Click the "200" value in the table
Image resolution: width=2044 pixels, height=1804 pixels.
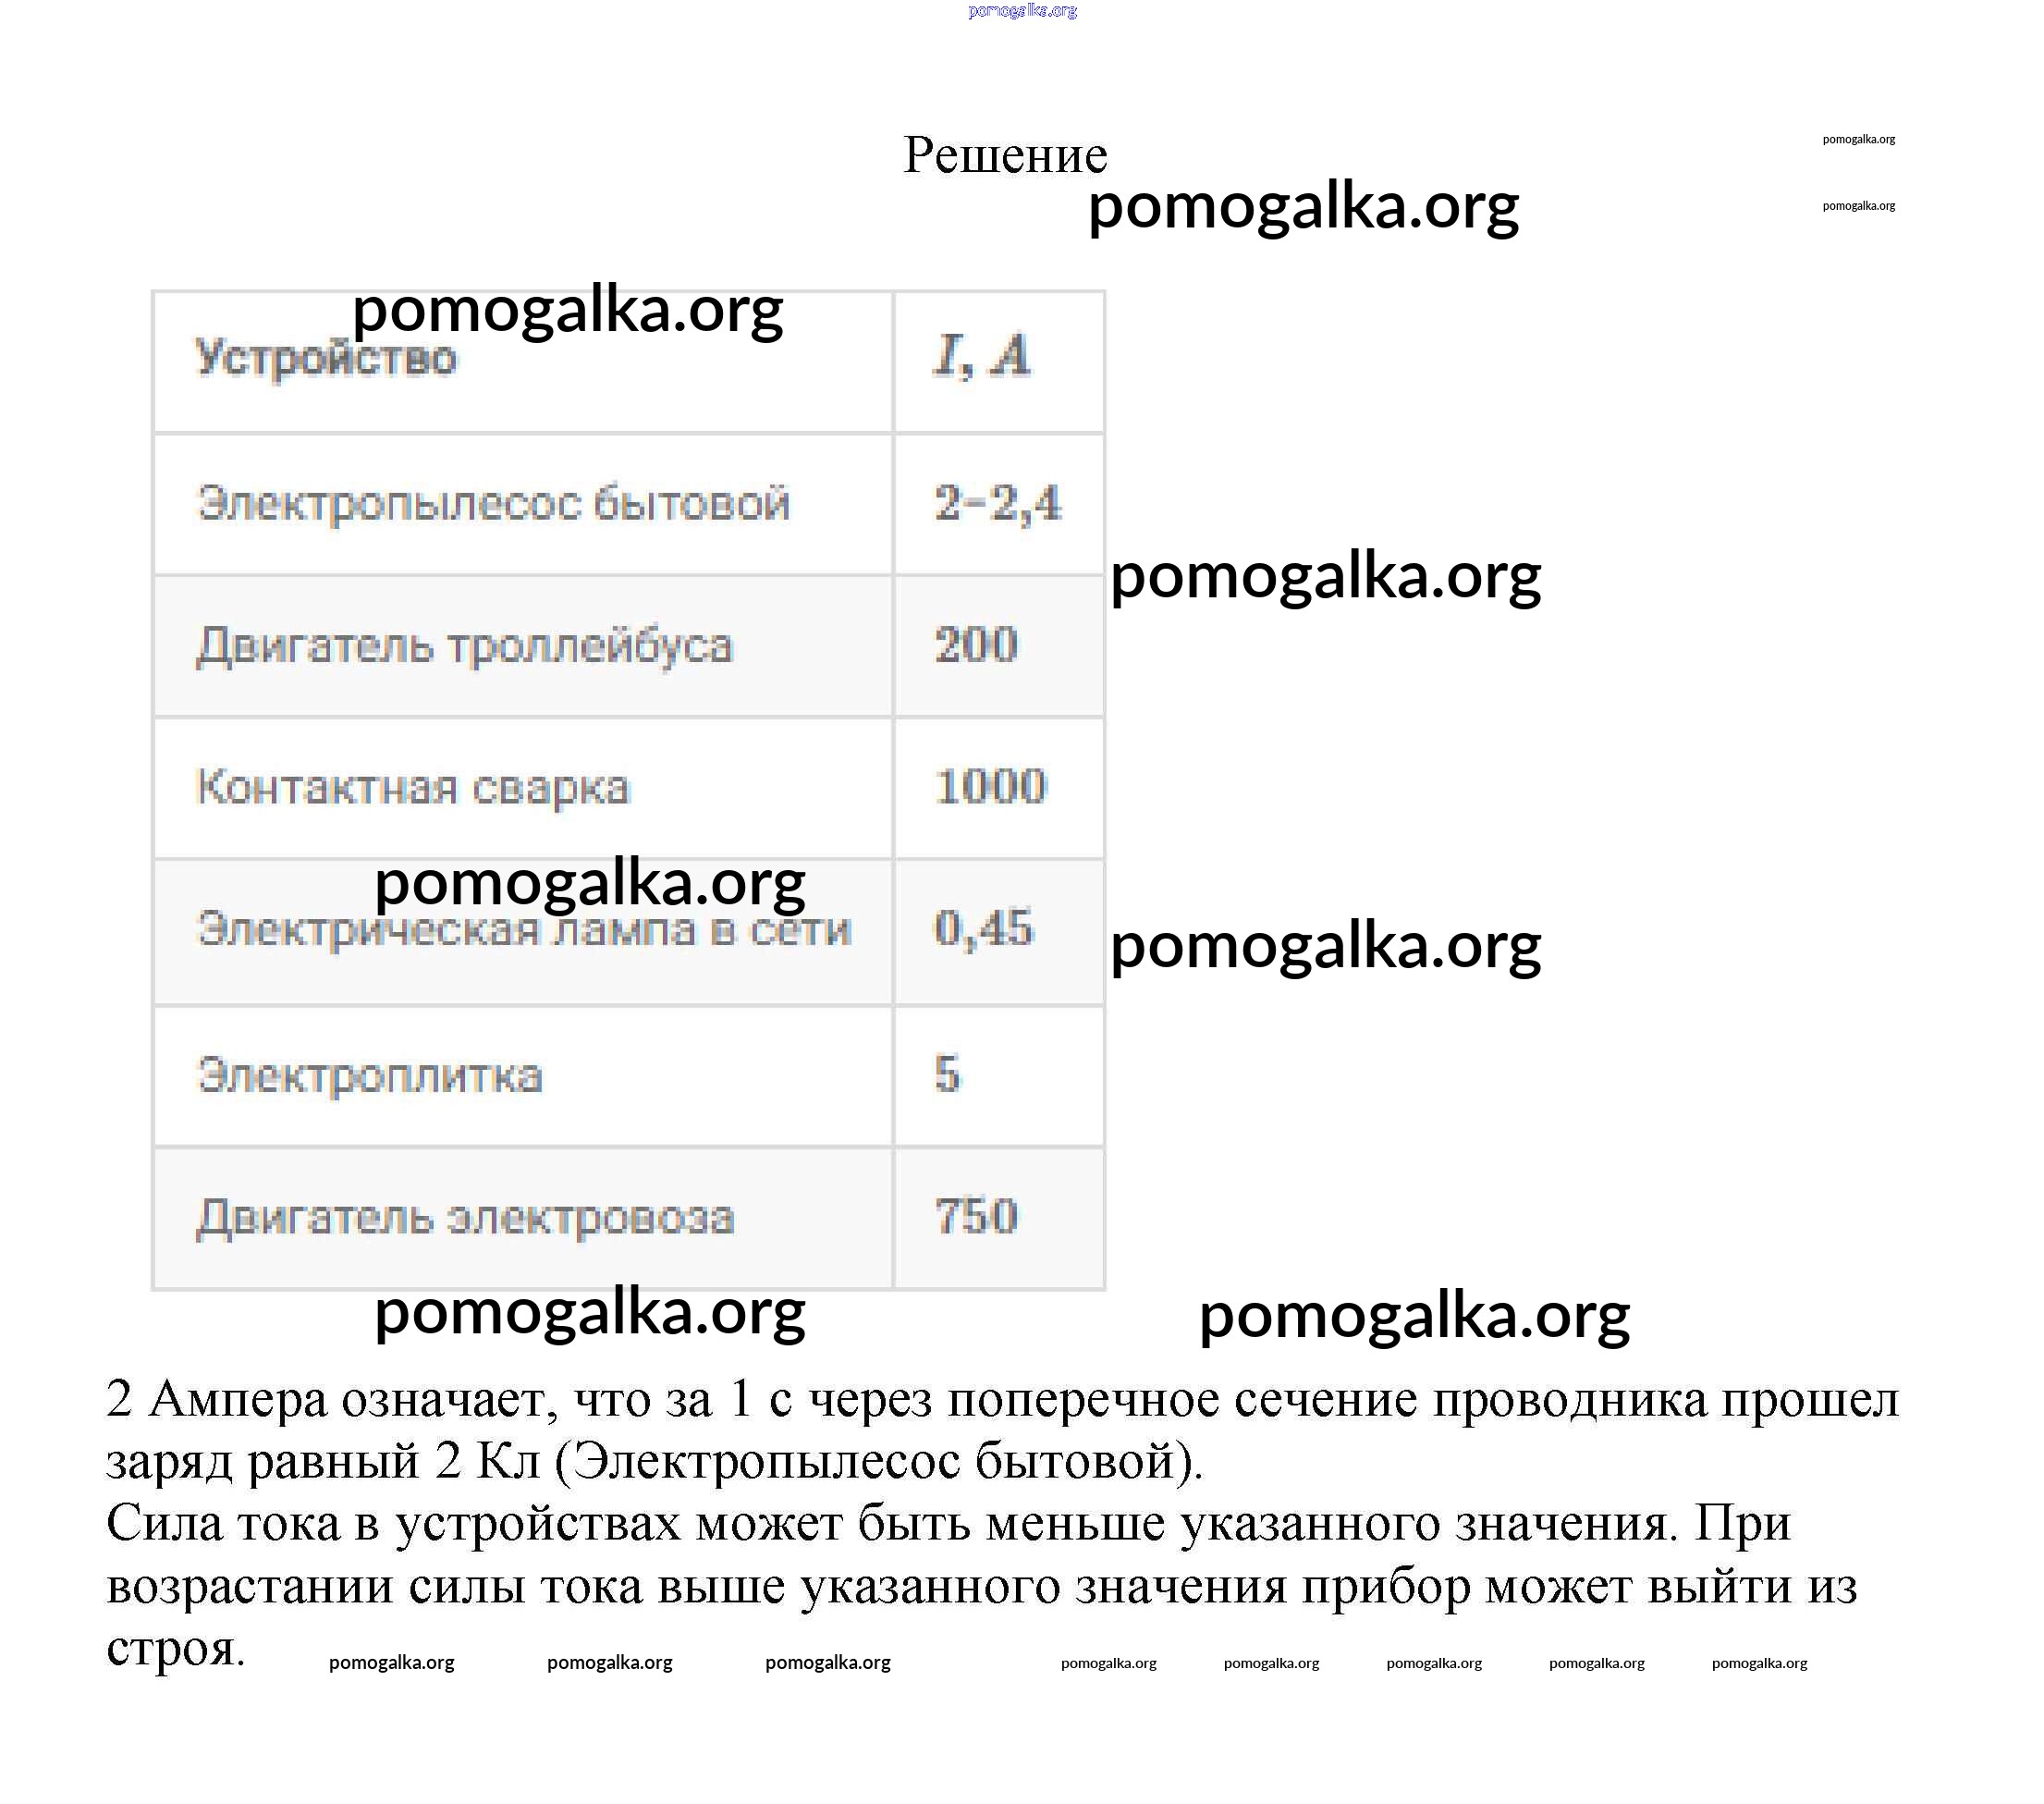click(x=976, y=645)
